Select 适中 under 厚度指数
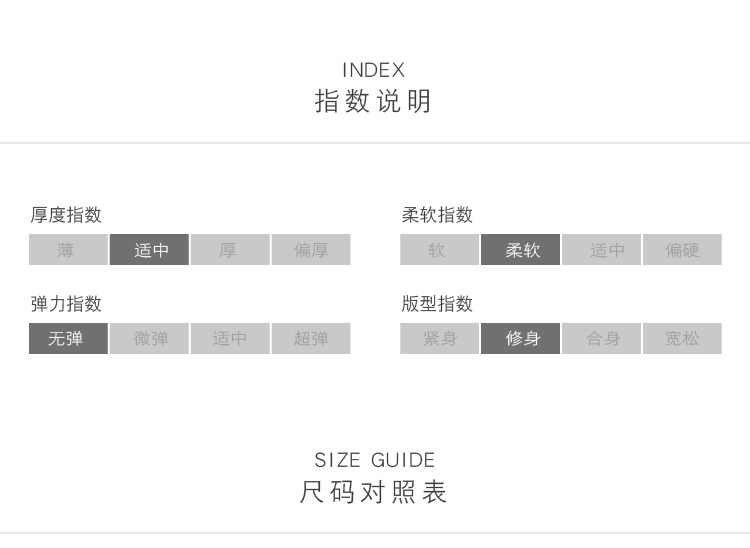 (149, 250)
